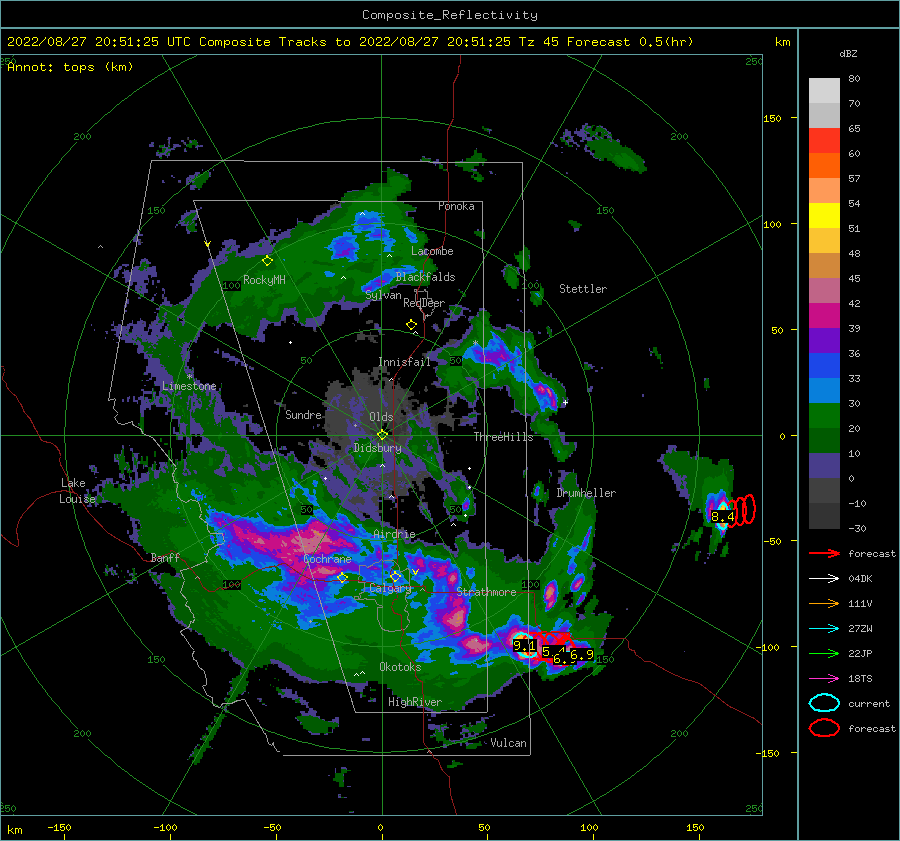Viewport: 900px width, 841px height.
Task: Click the Airdrie city label
Action: click(x=394, y=534)
